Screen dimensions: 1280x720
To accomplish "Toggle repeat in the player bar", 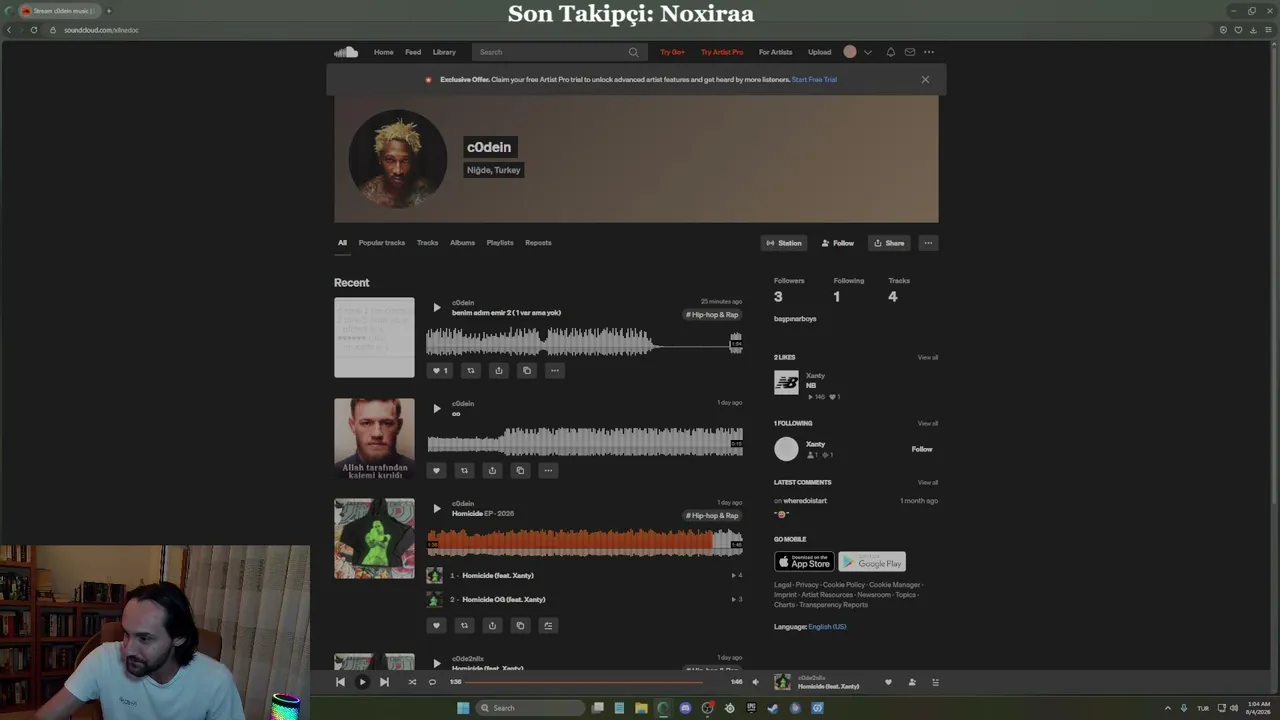I will tap(432, 682).
